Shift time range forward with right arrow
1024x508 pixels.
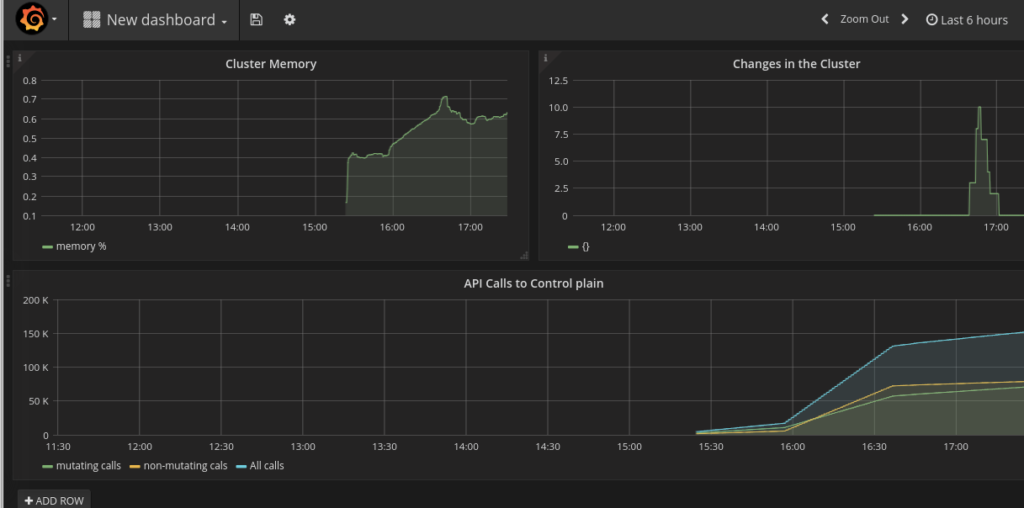(905, 20)
